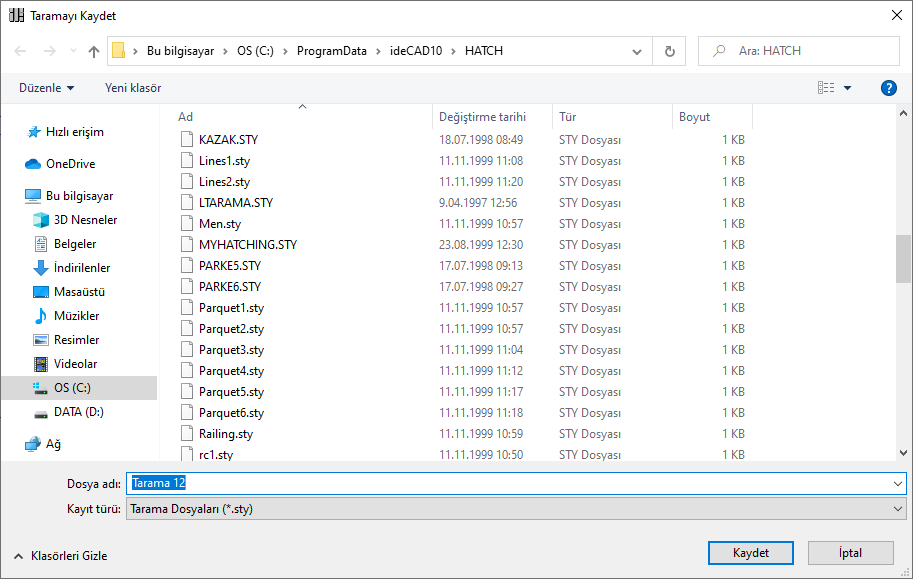Click the Forward navigation arrow
Viewport: 913px width, 579px height.
[x=50, y=51]
